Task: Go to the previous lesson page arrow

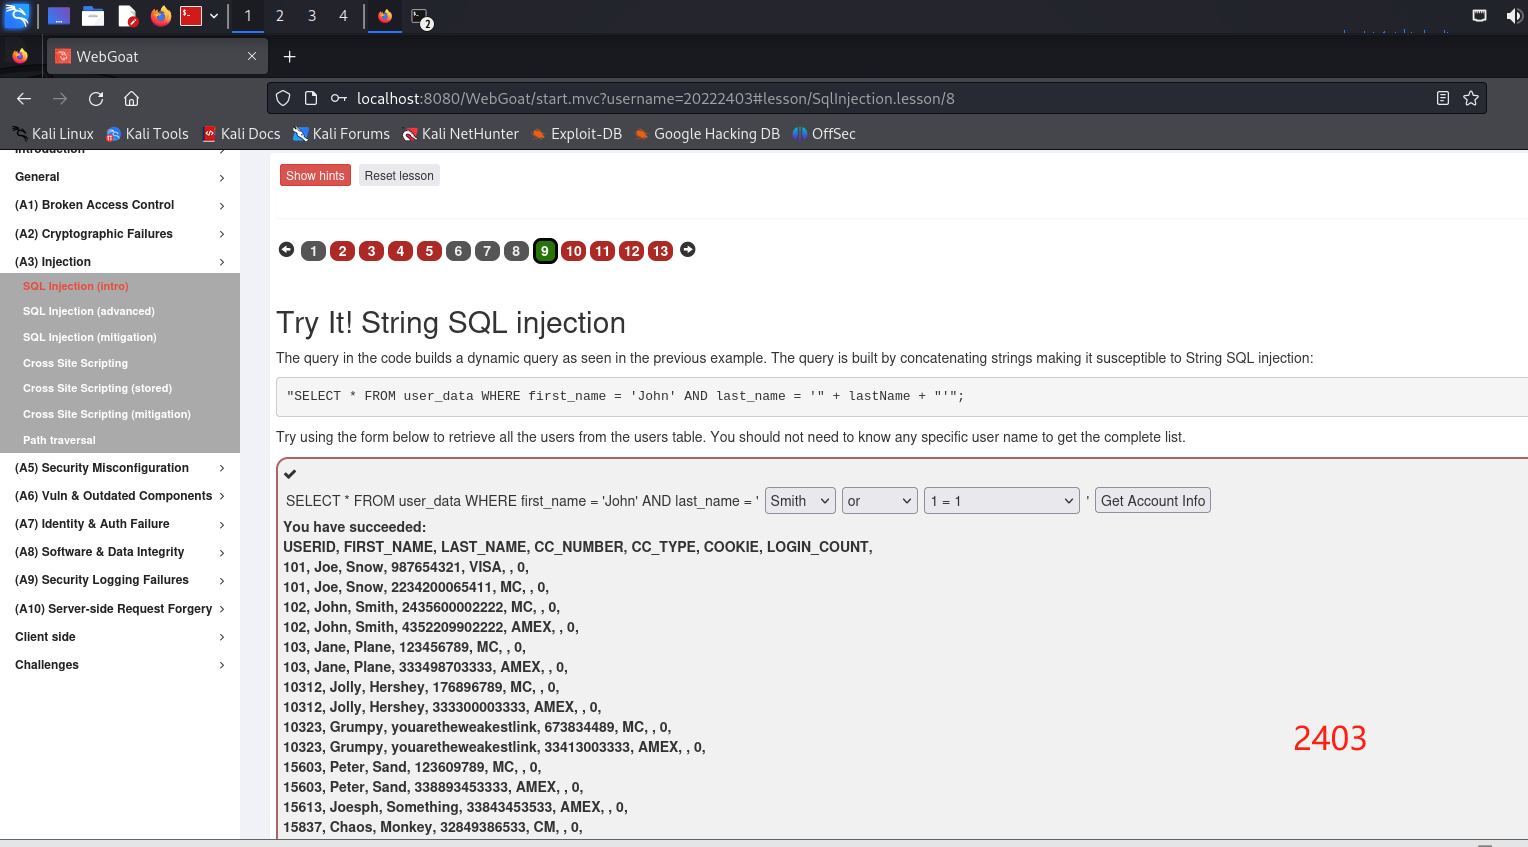Action: (x=286, y=250)
